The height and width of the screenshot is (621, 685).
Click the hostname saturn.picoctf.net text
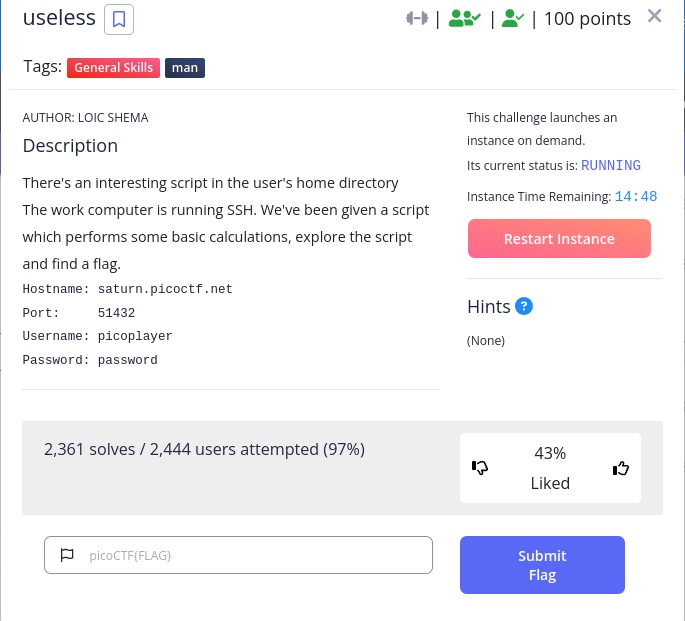[x=165, y=289]
